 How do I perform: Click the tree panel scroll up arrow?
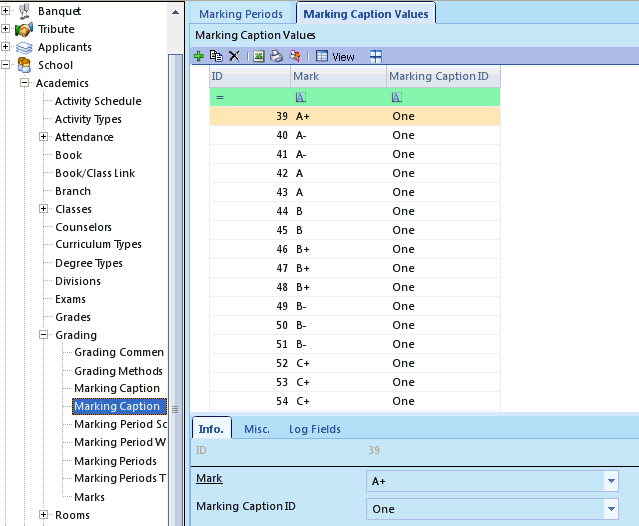176,12
